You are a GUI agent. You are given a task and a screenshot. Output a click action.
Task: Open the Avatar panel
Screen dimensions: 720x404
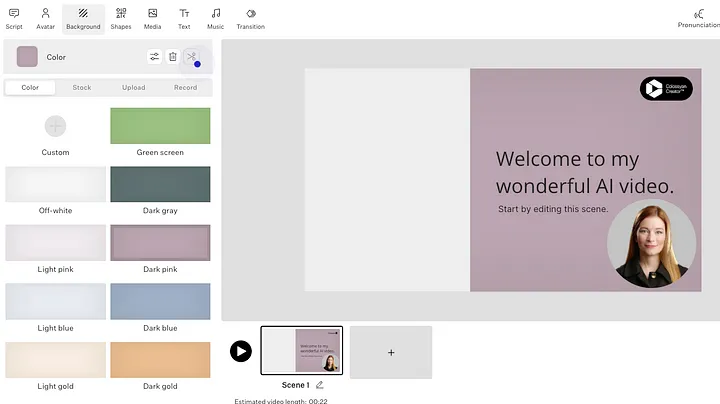click(x=45, y=19)
